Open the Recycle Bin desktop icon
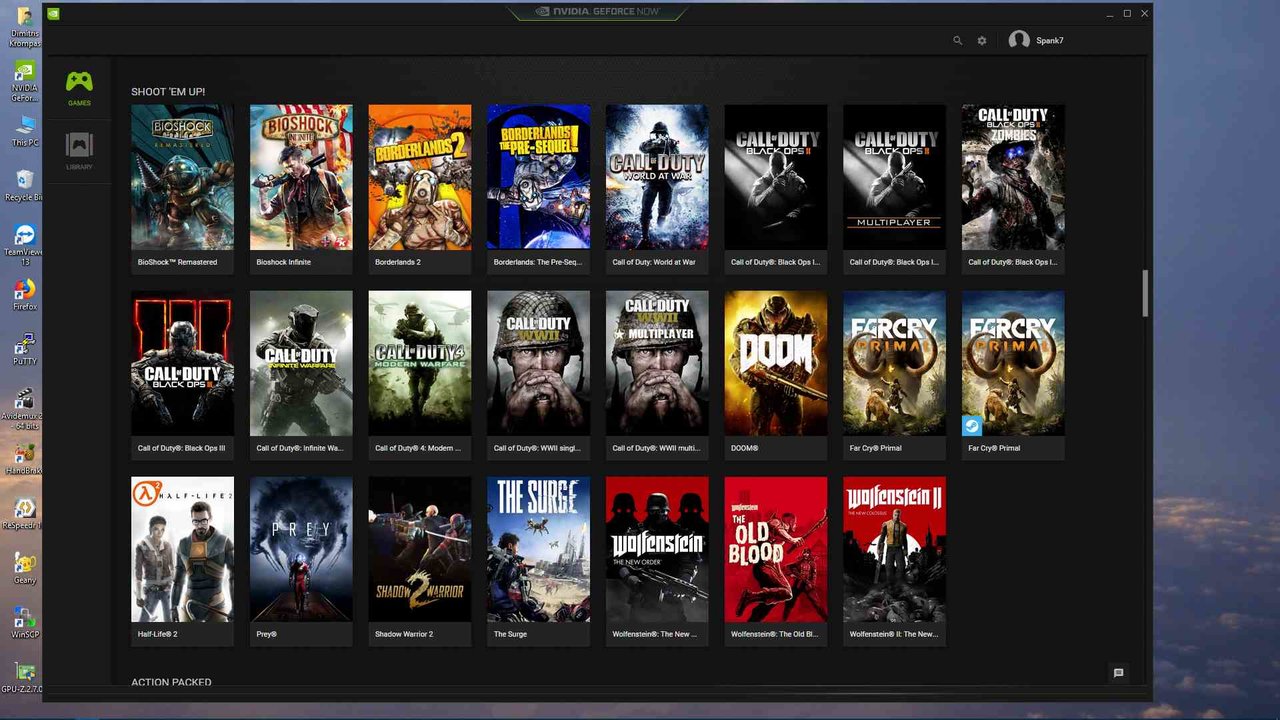 (x=25, y=185)
